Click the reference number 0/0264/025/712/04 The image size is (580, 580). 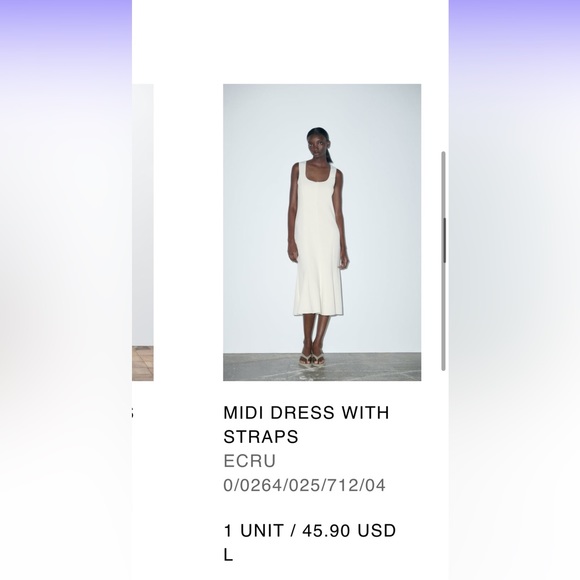304,485
